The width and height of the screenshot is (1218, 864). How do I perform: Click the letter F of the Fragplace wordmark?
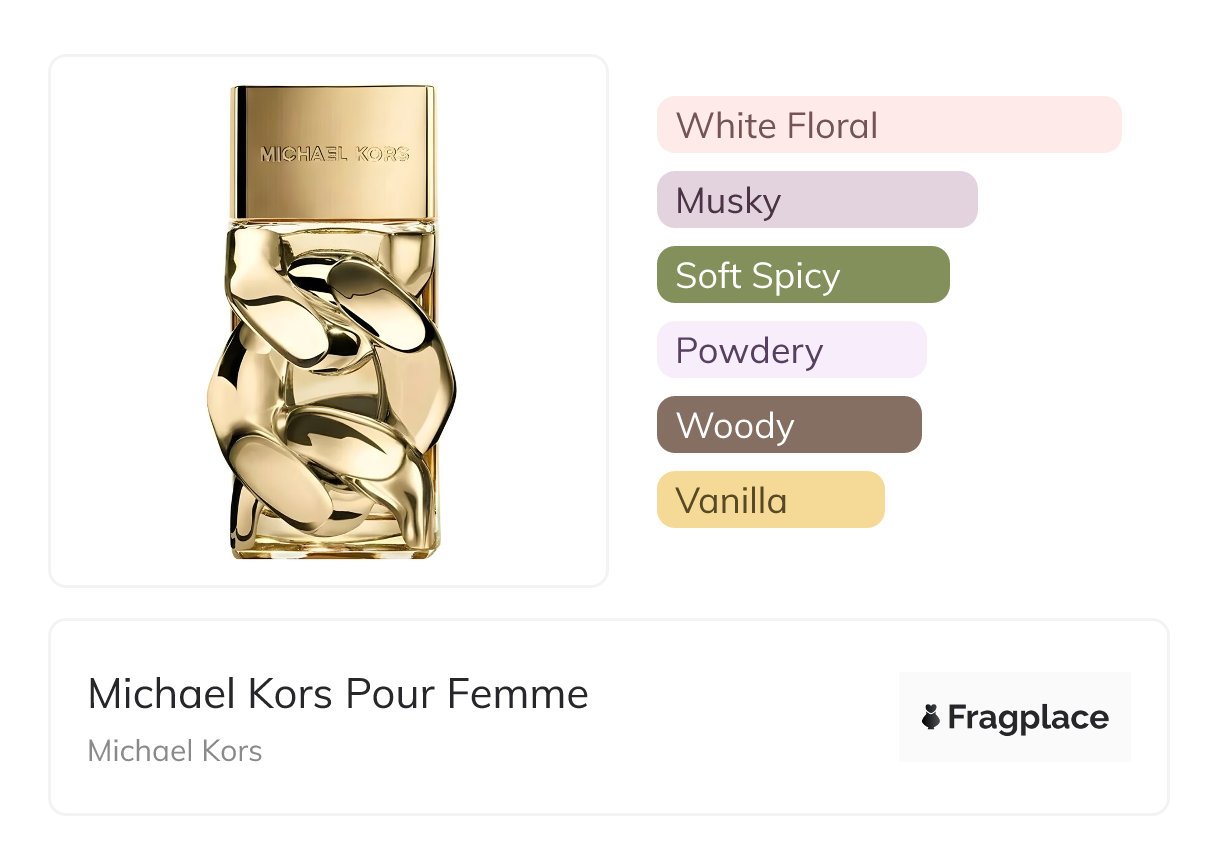957,718
